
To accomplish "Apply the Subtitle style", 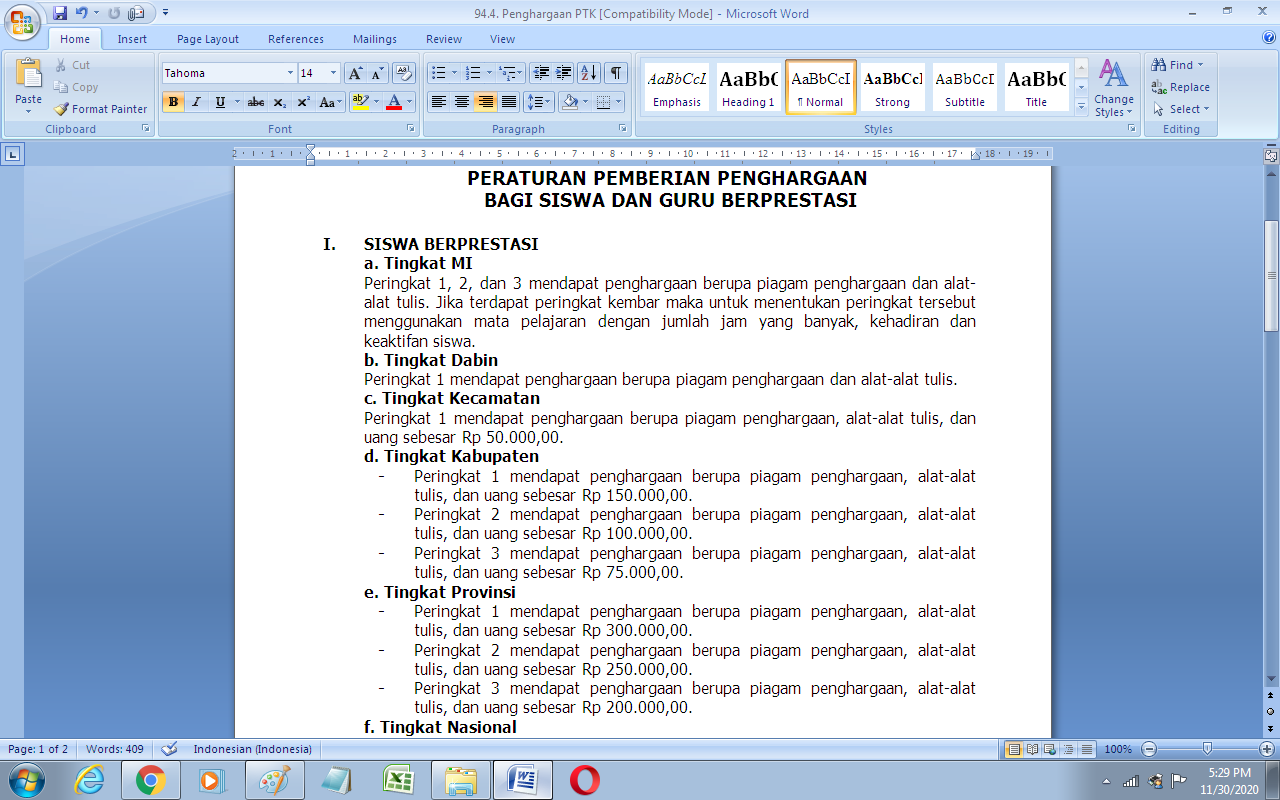I will 965,88.
